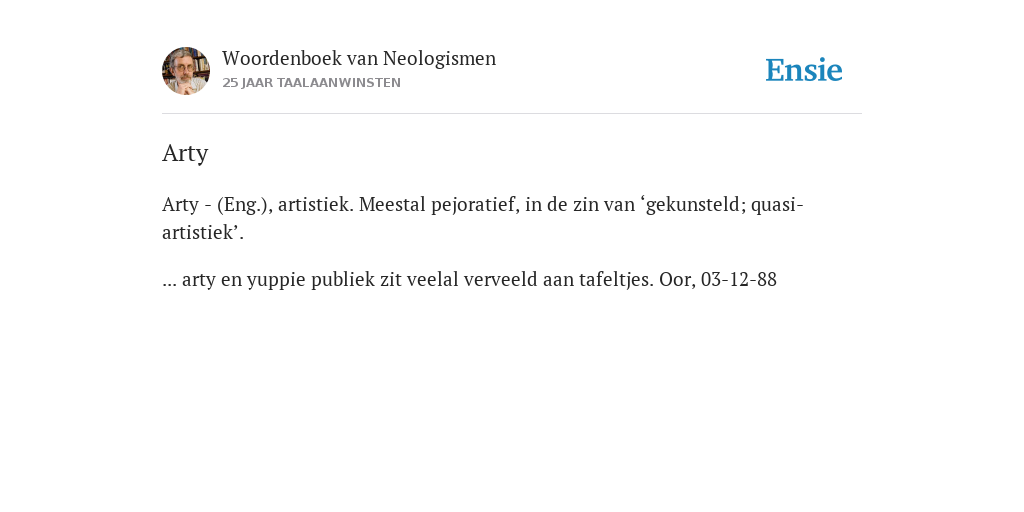Click the horizontal divider under the header

pos(512,114)
